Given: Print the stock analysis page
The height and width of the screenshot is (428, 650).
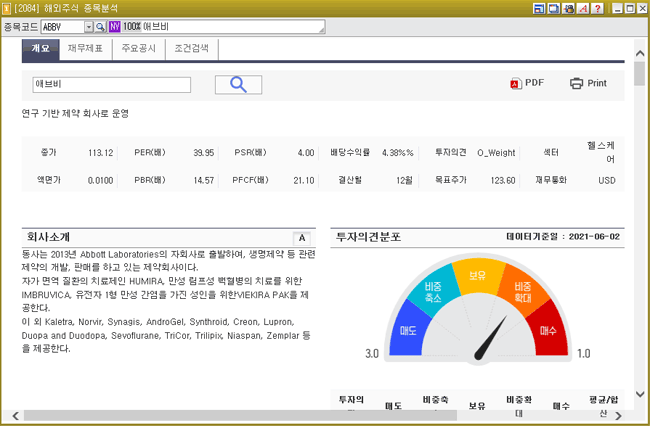Looking at the screenshot, I should 588,83.
